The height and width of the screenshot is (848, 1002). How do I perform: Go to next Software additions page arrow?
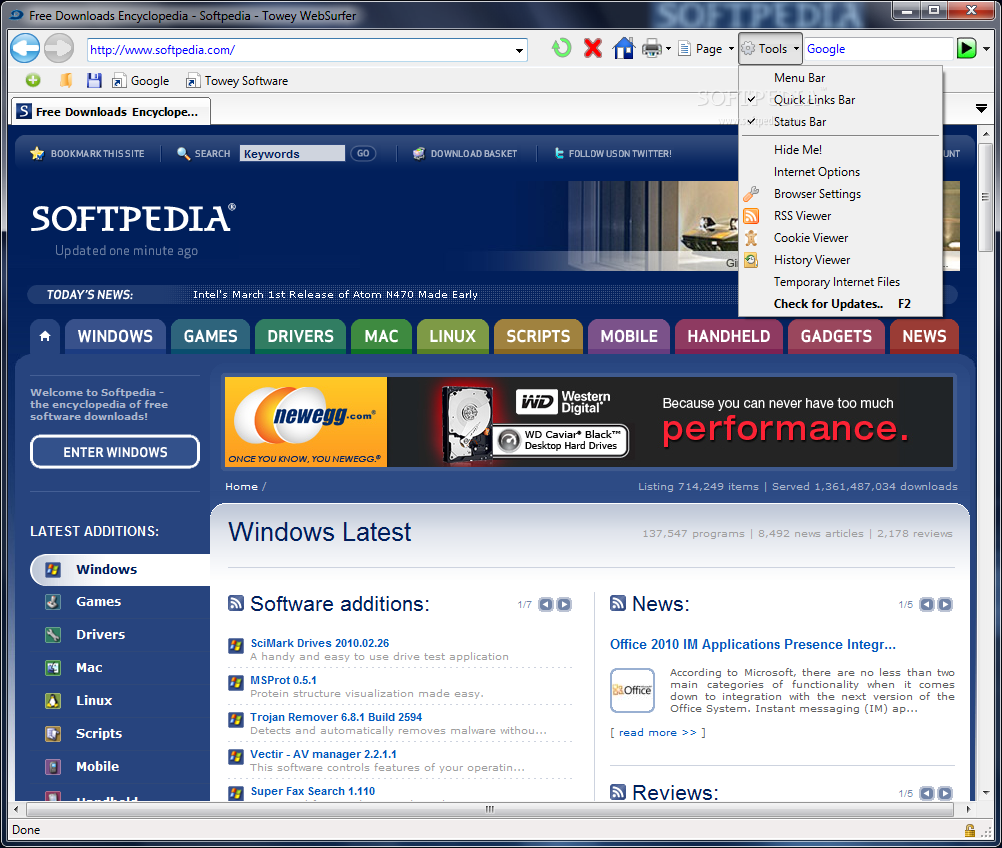(564, 605)
